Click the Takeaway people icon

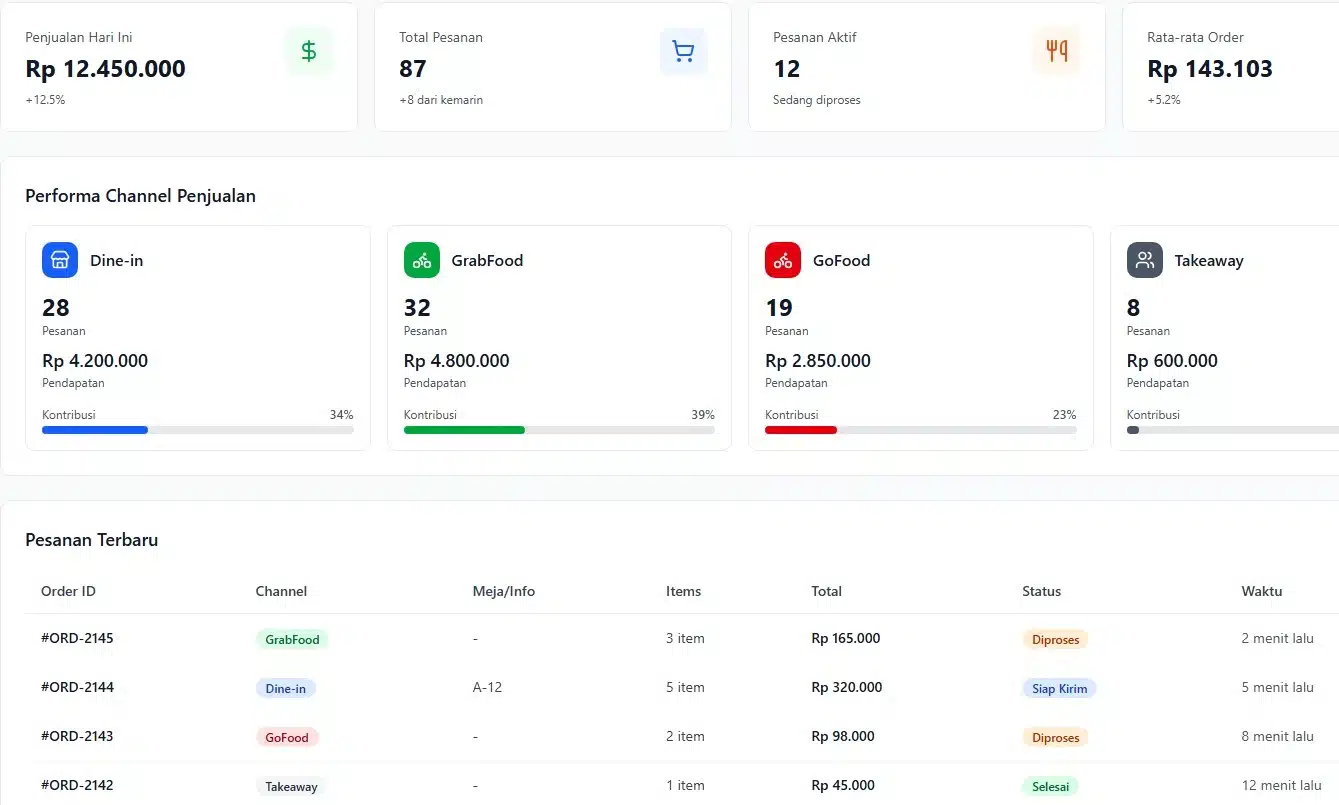(1144, 260)
